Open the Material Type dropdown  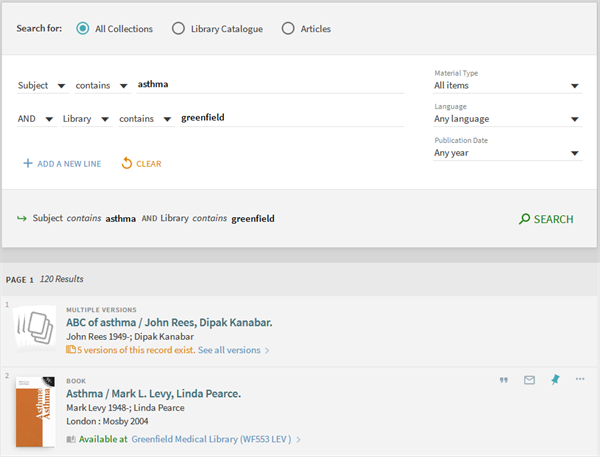click(x=506, y=86)
